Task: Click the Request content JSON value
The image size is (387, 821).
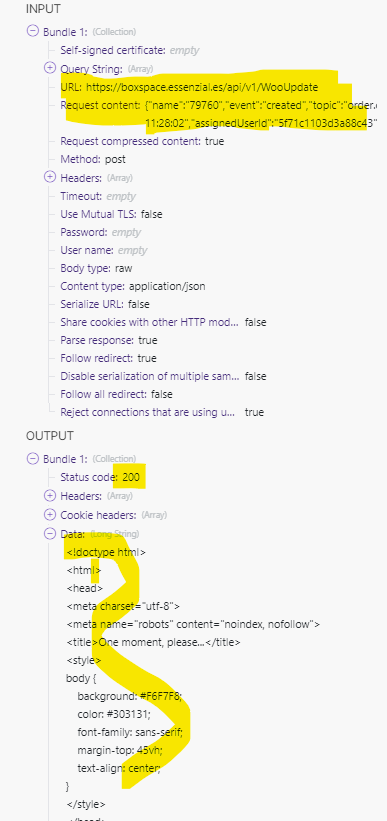Action: tap(261, 114)
